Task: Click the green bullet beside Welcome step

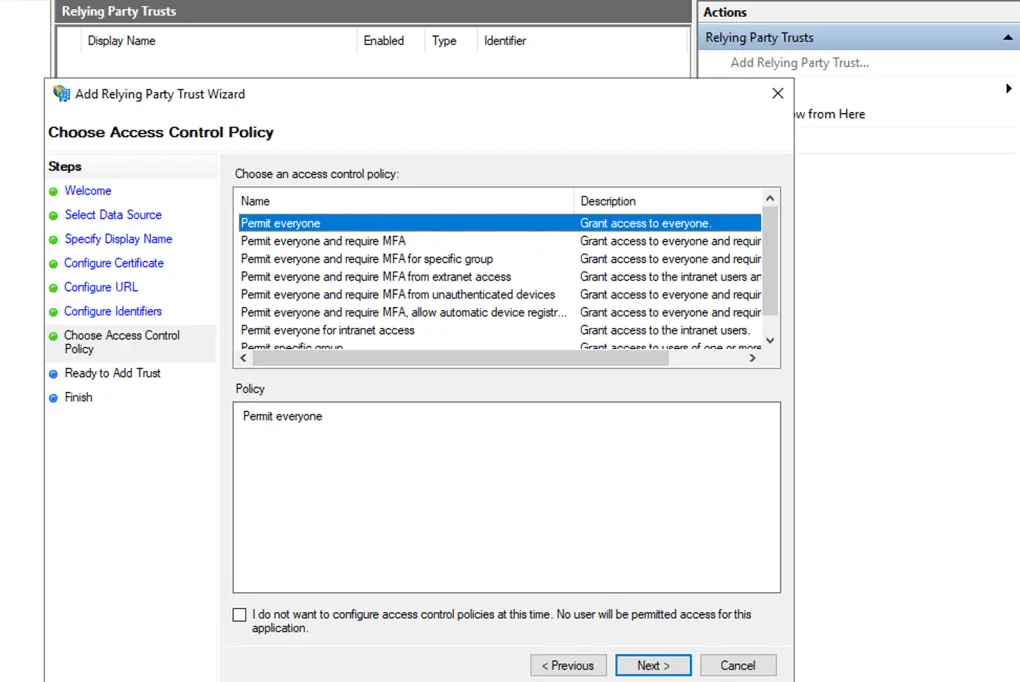Action: (53, 191)
